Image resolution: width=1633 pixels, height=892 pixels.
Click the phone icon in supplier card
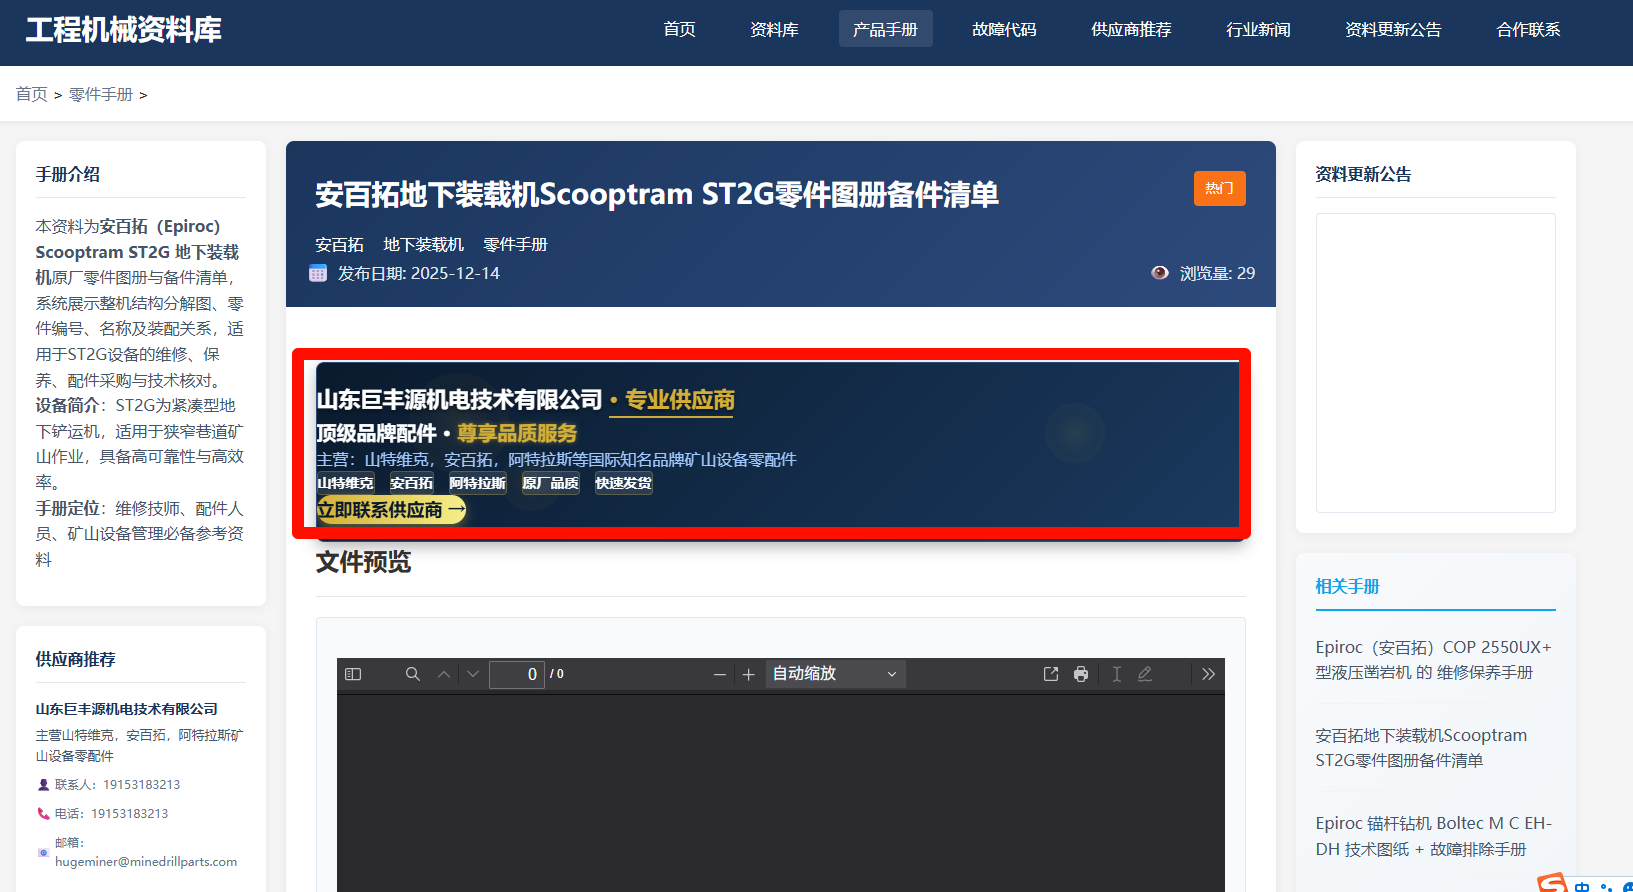pyautogui.click(x=43, y=814)
